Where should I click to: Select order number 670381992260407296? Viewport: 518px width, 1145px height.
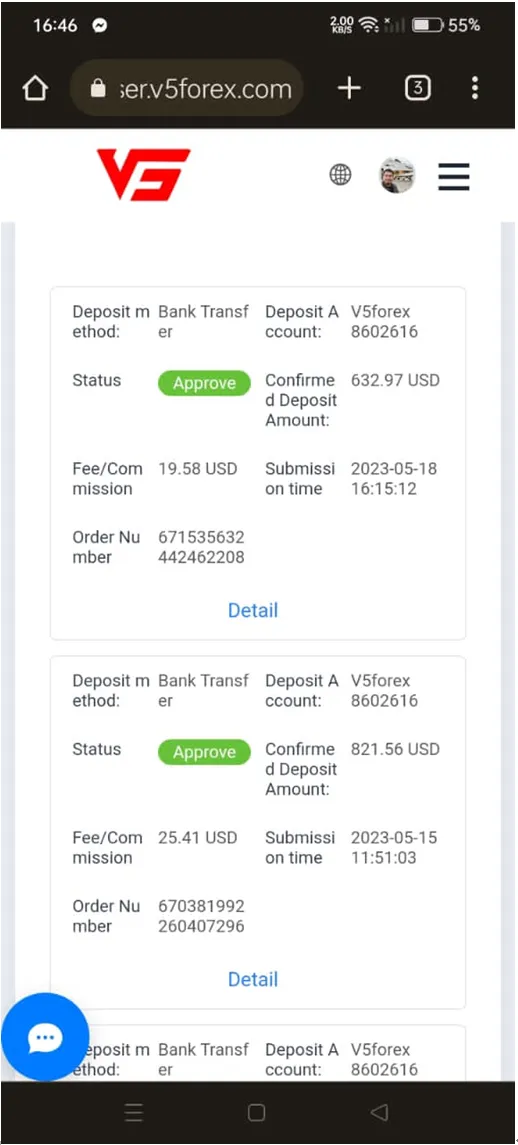pos(201,916)
